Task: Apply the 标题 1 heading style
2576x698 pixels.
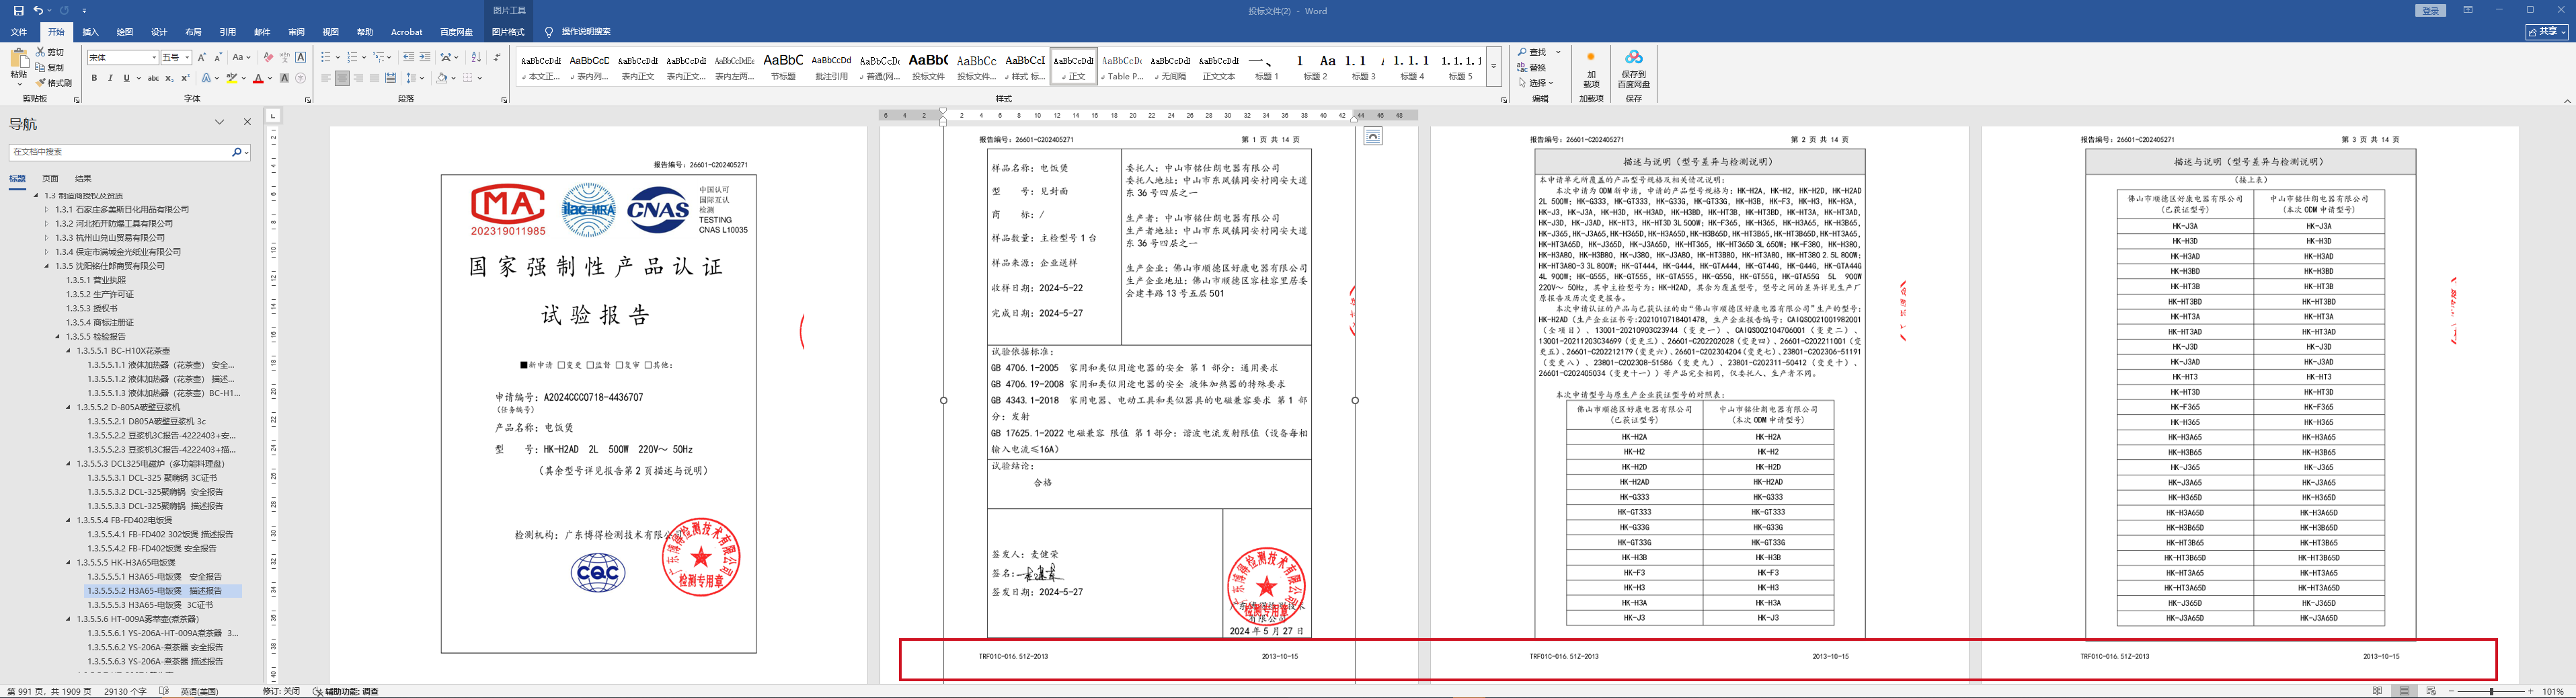Action: click(x=1268, y=67)
